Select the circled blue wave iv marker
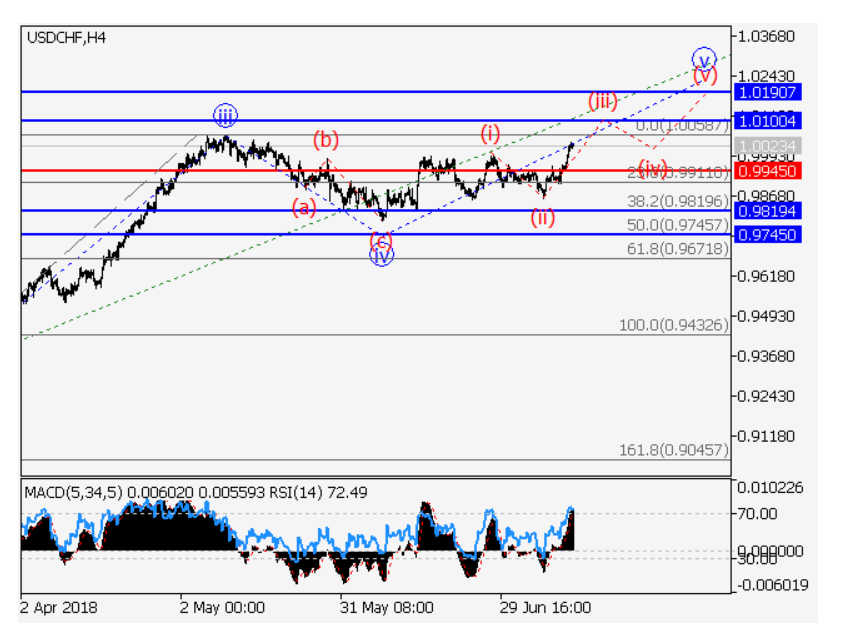This screenshot has height=643, width=842. (x=381, y=254)
